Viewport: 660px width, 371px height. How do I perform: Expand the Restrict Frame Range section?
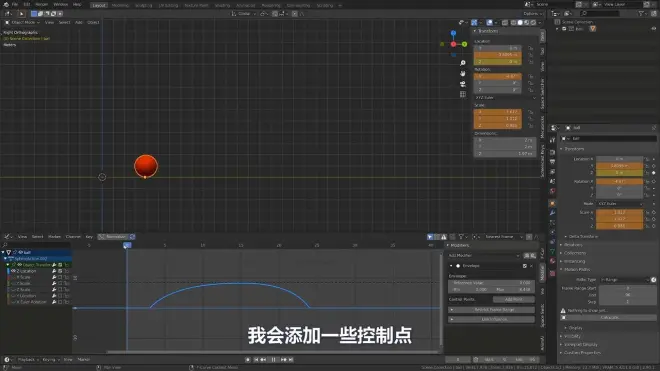pyautogui.click(x=491, y=310)
